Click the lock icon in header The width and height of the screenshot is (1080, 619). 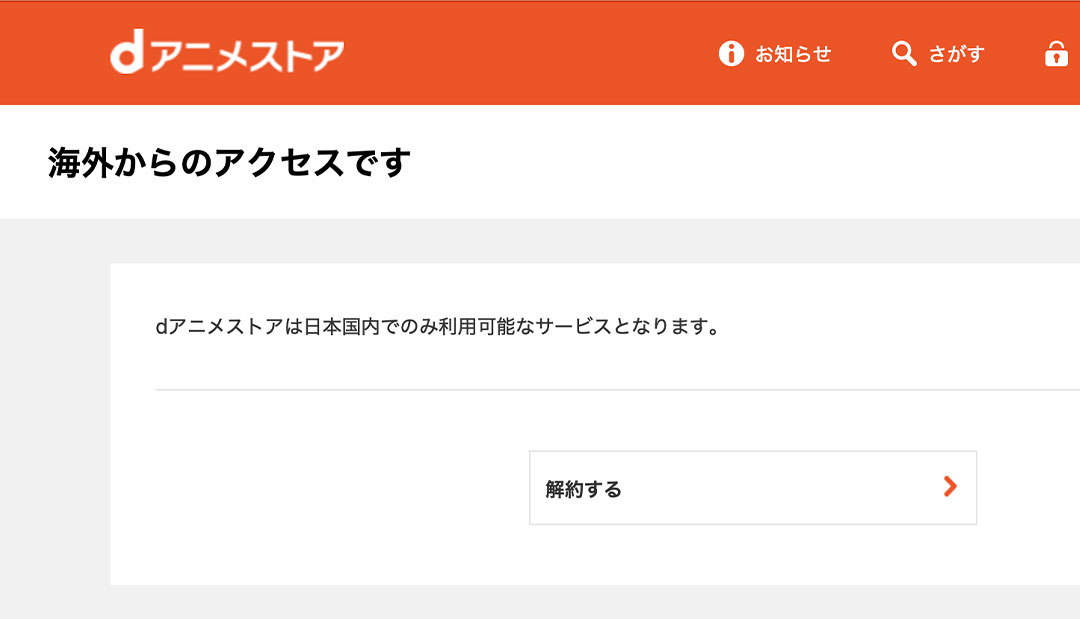pos(1056,54)
